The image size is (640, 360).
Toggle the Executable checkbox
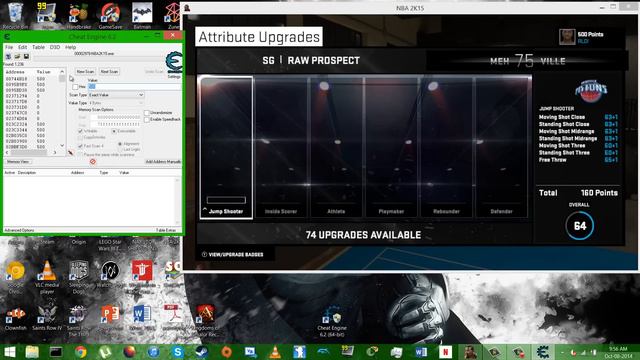tap(114, 131)
